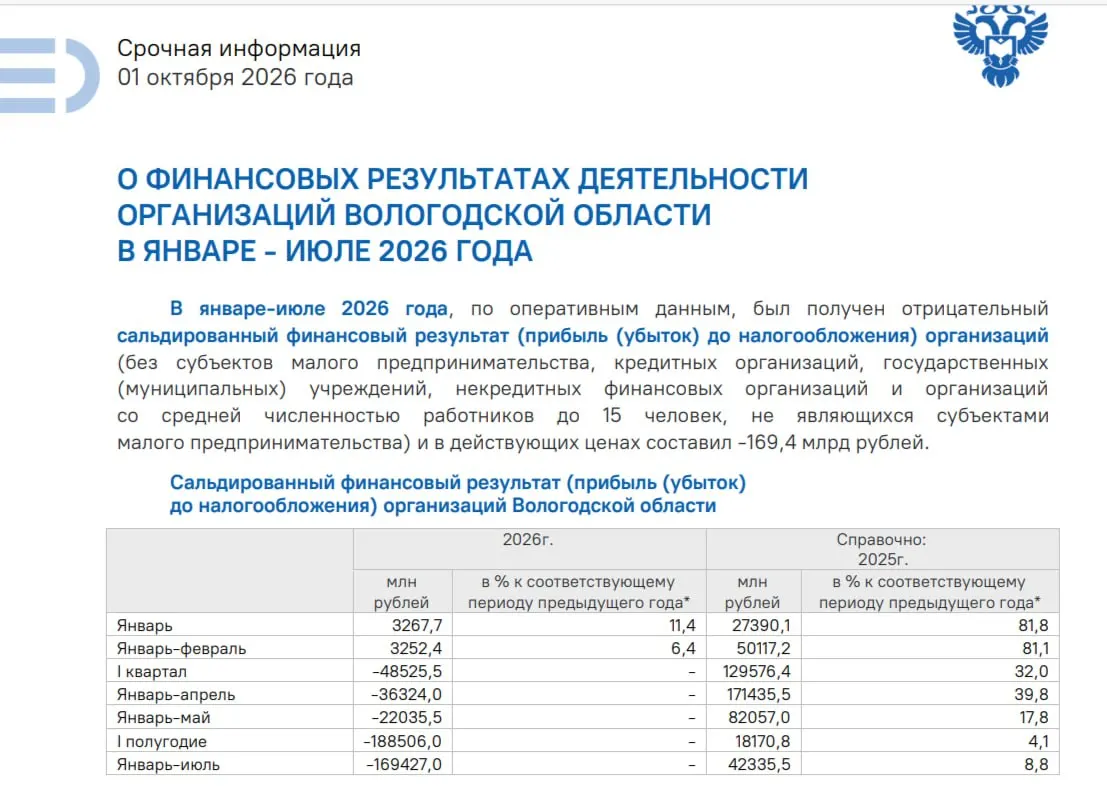
Task: Click the cell value '-169427,0'
Action: (404, 765)
